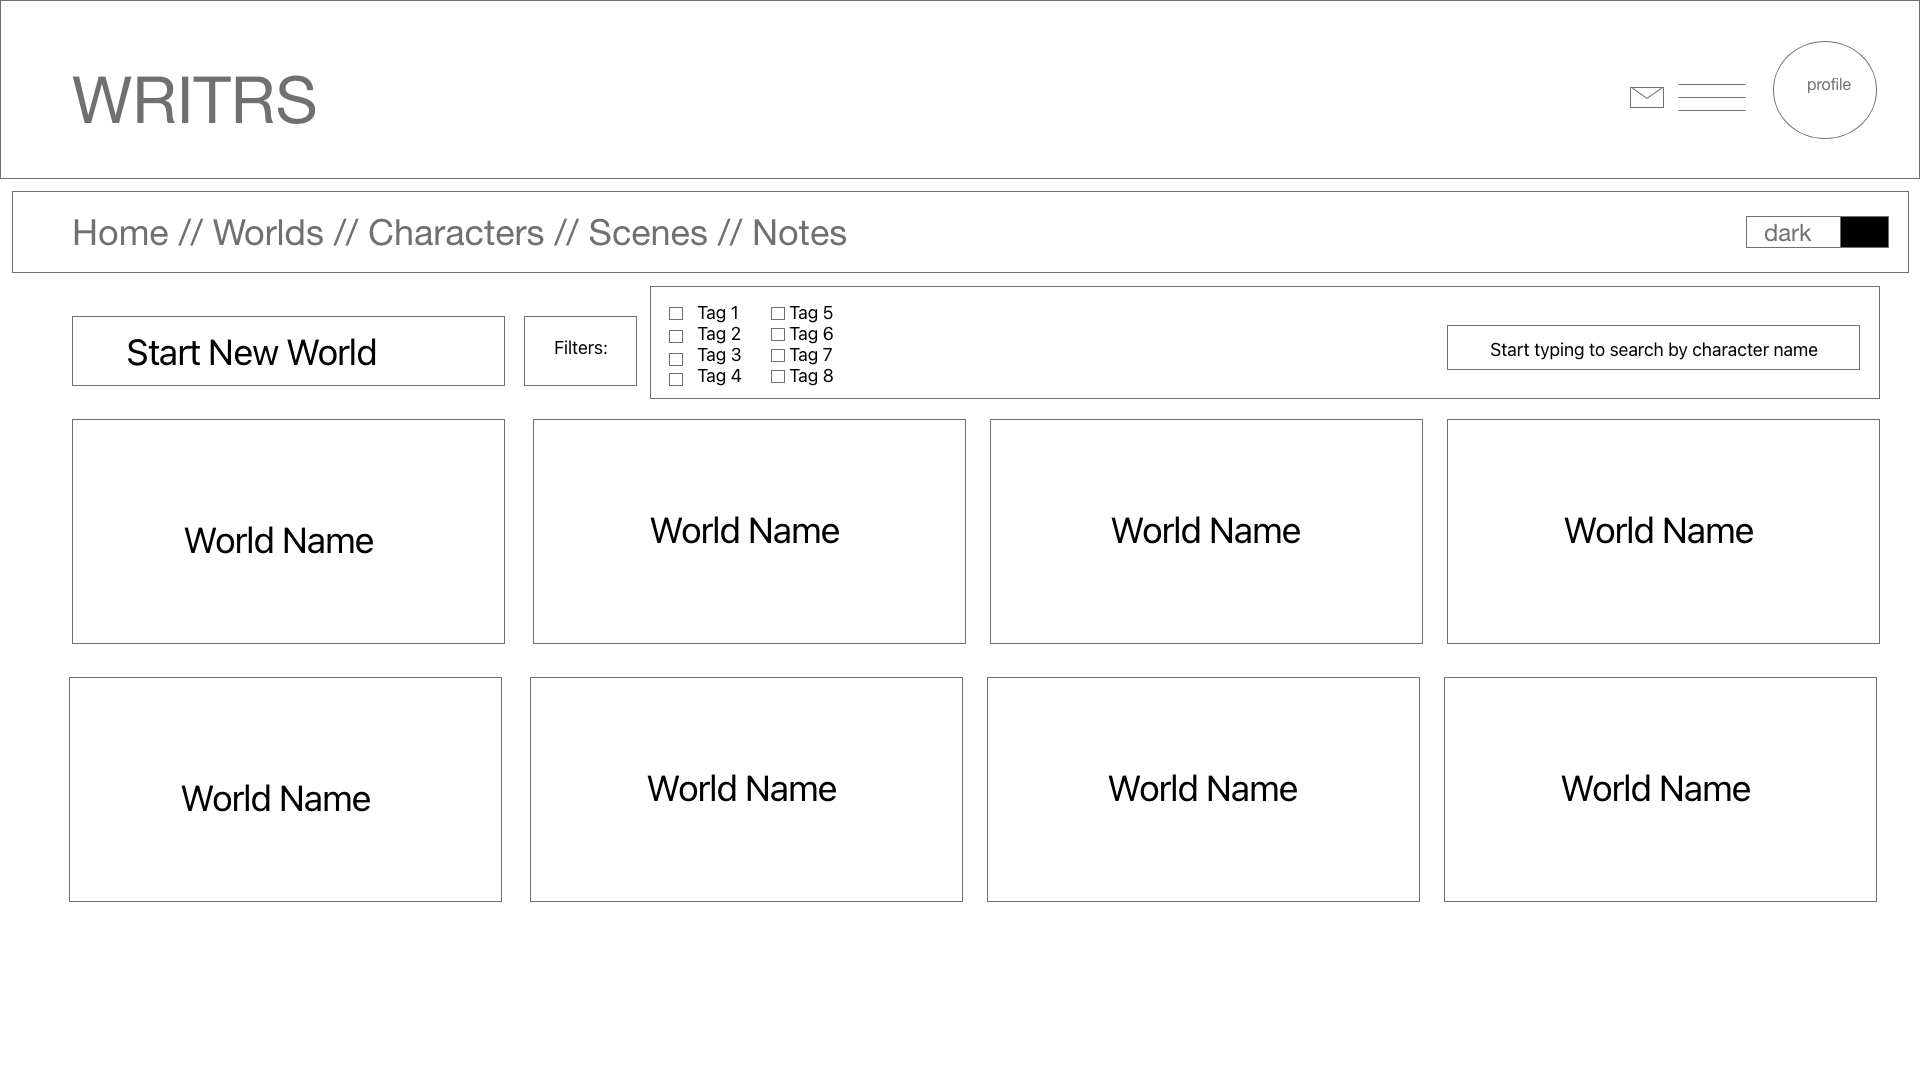This screenshot has height=1080, width=1920.
Task: Open first World Name card in bottom row
Action: pyautogui.click(x=285, y=789)
